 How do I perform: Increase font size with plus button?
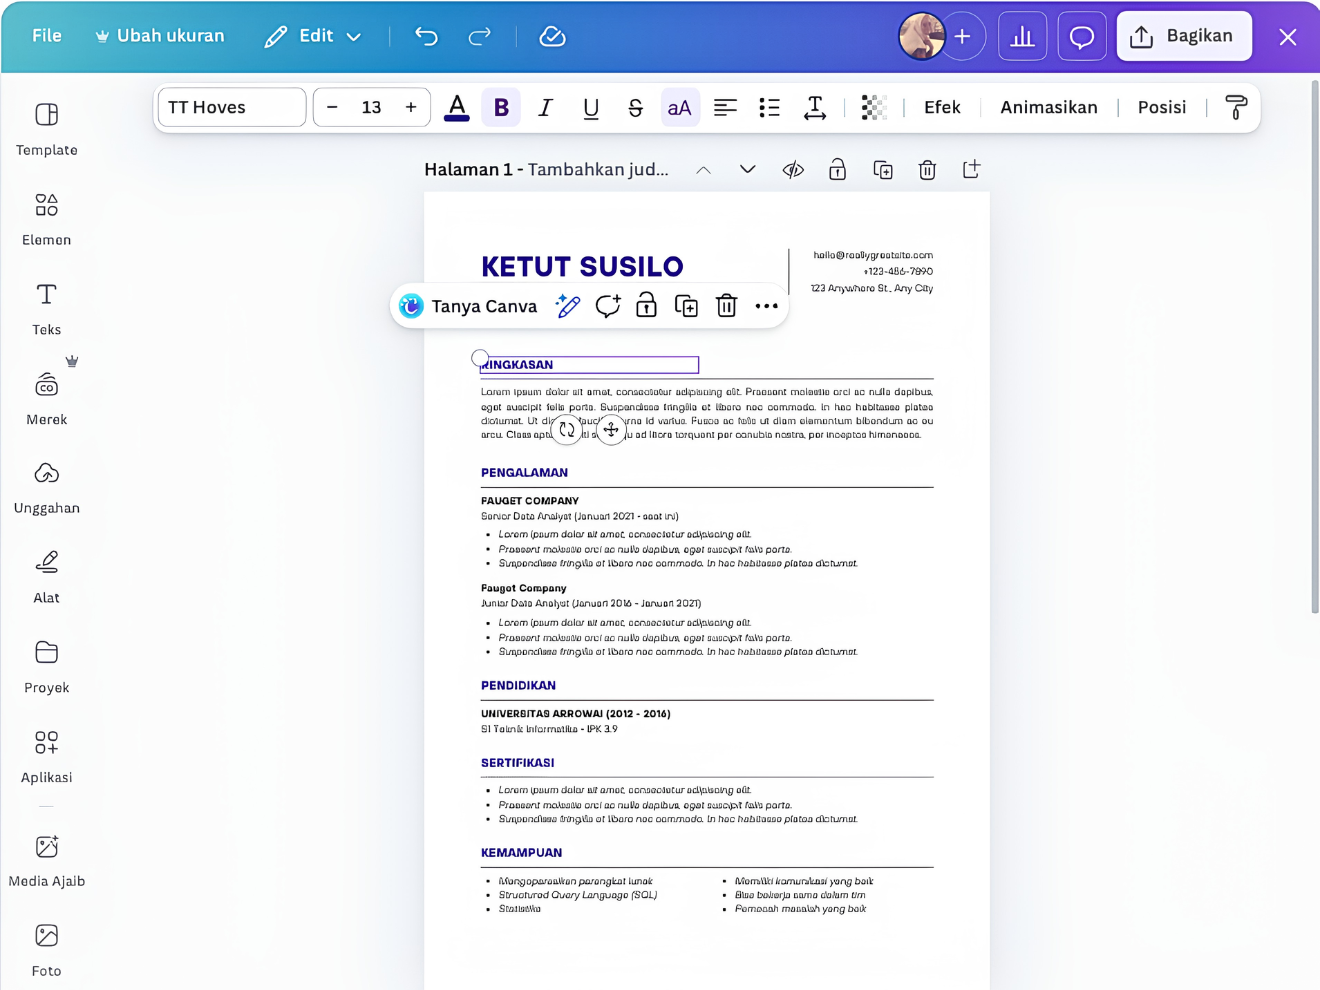(x=411, y=108)
